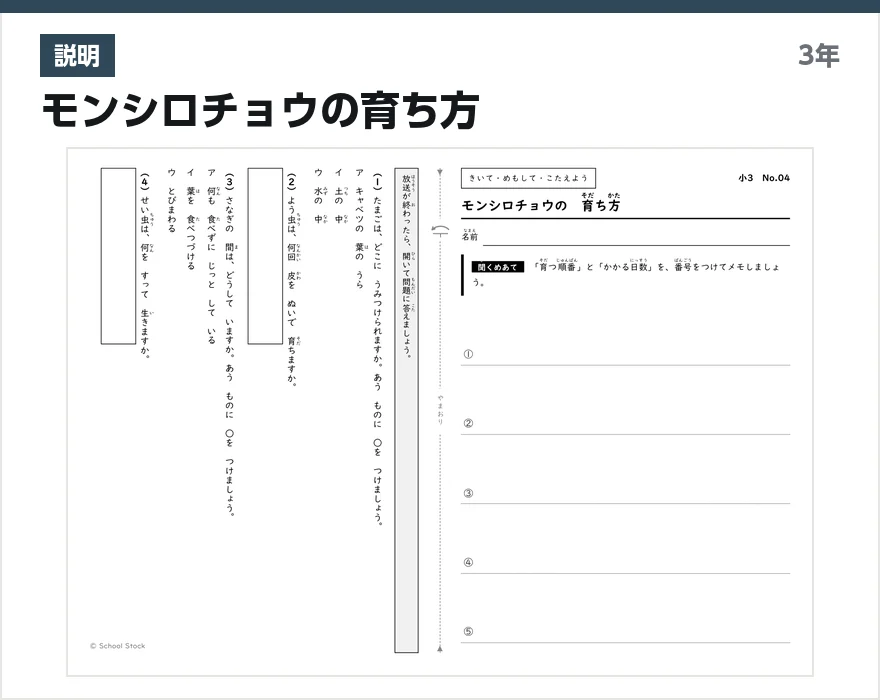Select option ア キャベツの葉のうら
This screenshot has width=880, height=700.
[359, 228]
